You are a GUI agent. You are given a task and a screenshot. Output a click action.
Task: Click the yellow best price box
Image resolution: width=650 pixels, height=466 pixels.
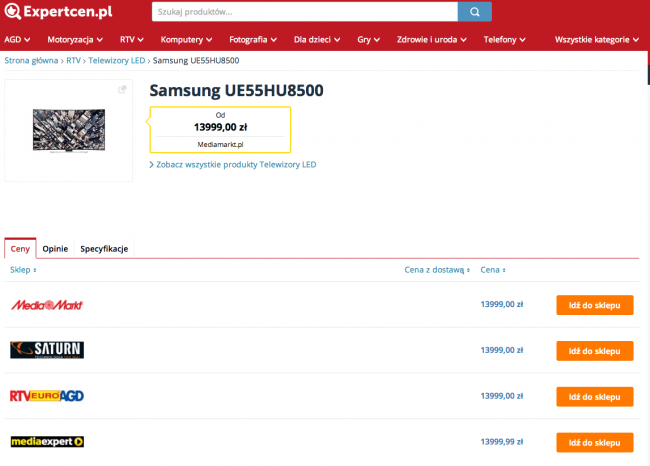(220, 129)
